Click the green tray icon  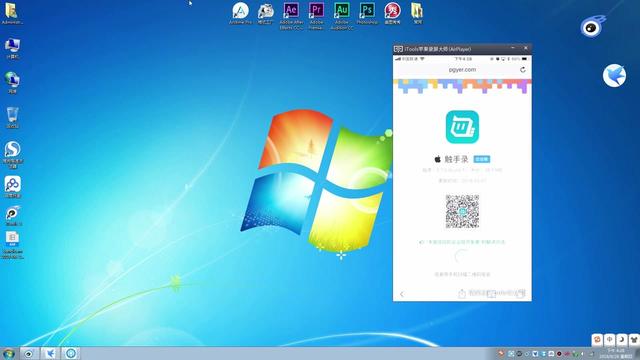point(575,353)
